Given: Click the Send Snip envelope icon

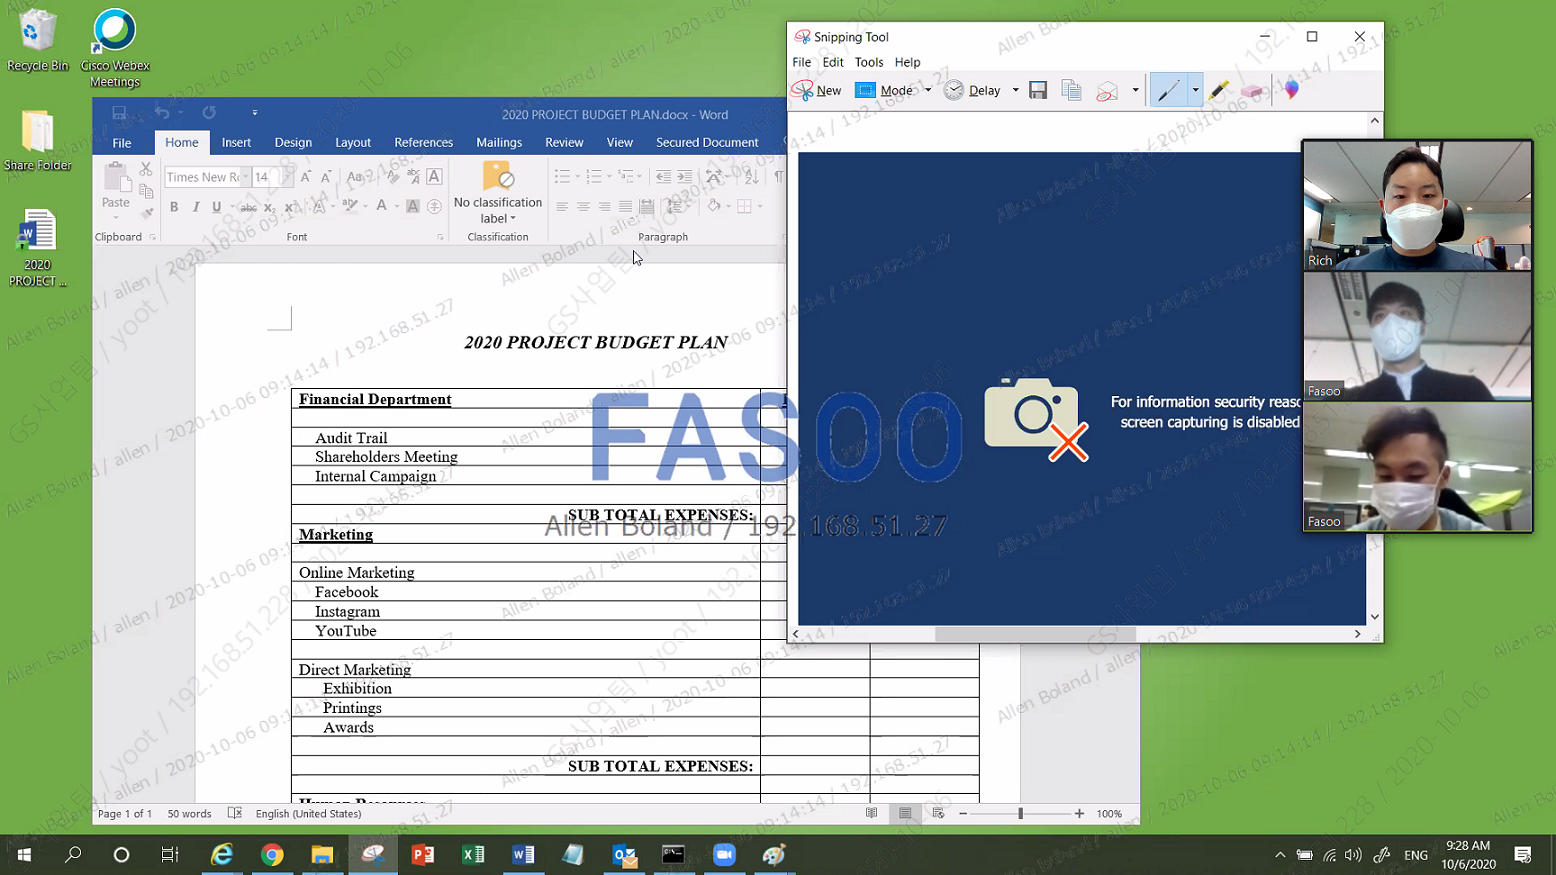Looking at the screenshot, I should click(1107, 91).
